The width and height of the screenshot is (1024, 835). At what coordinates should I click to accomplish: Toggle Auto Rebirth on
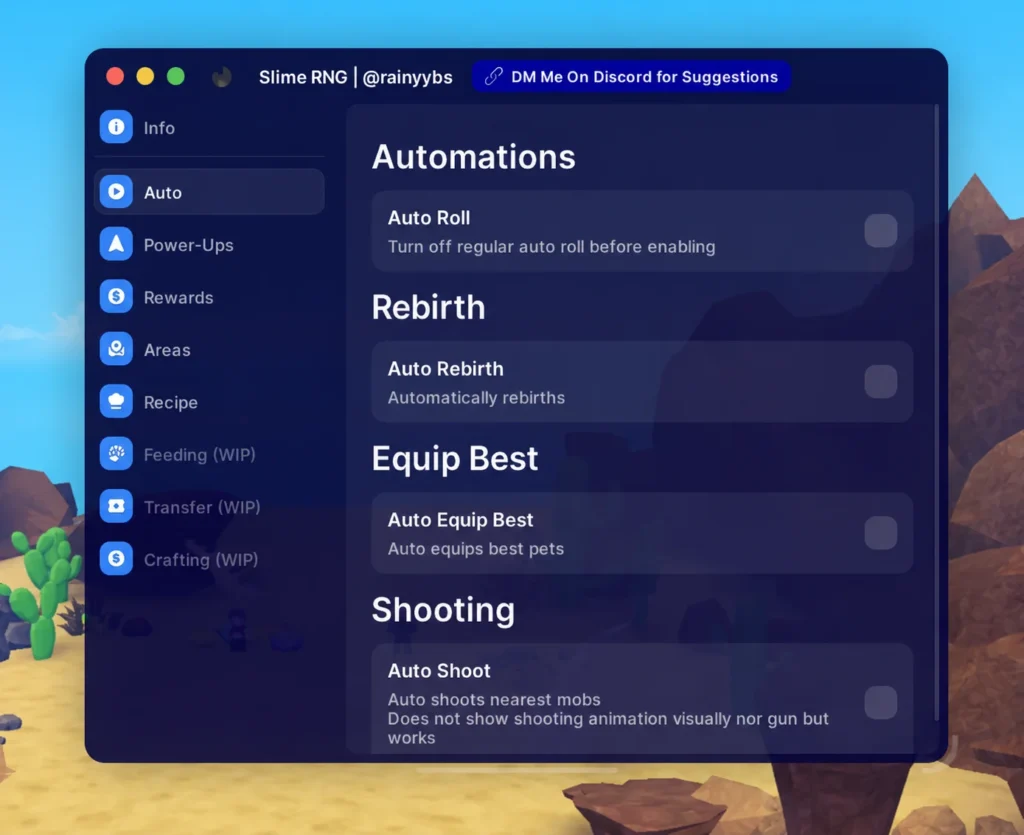880,381
